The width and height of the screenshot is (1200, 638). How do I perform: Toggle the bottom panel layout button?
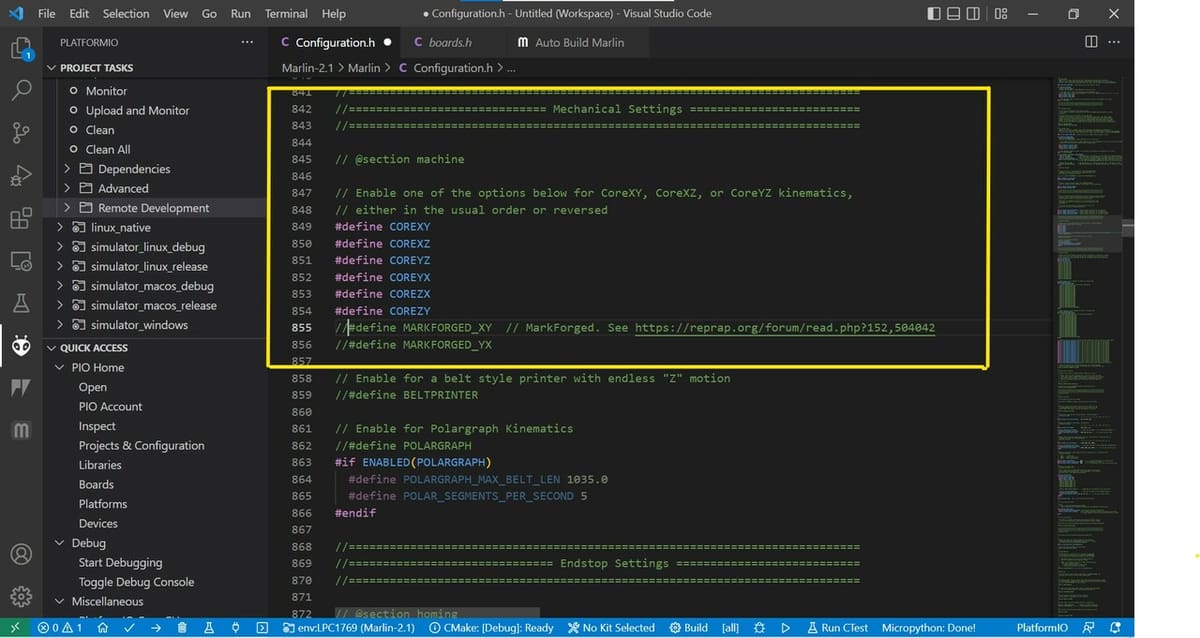click(954, 14)
